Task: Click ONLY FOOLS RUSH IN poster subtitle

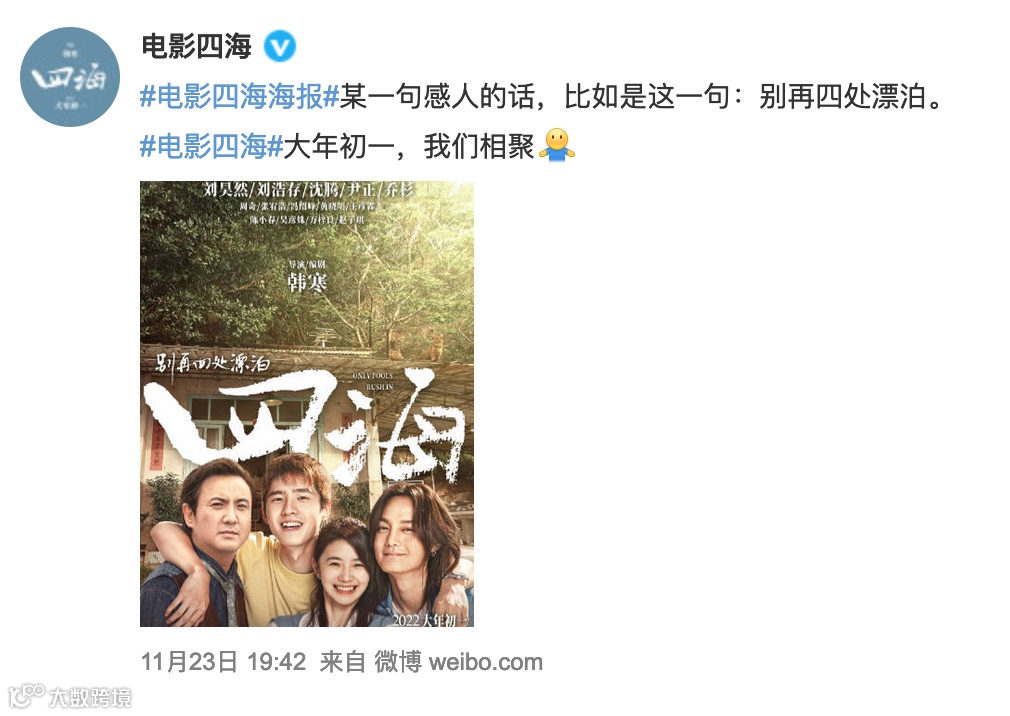Action: click(373, 381)
